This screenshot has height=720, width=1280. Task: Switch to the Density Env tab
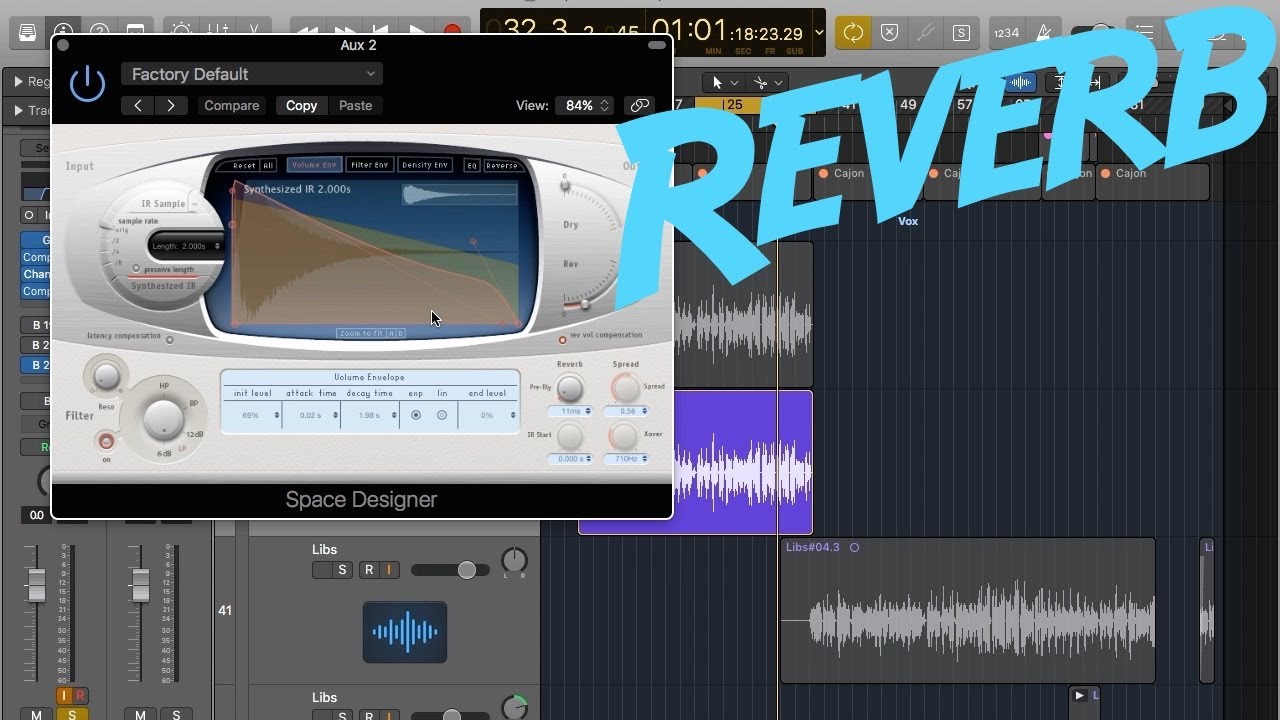pos(425,165)
